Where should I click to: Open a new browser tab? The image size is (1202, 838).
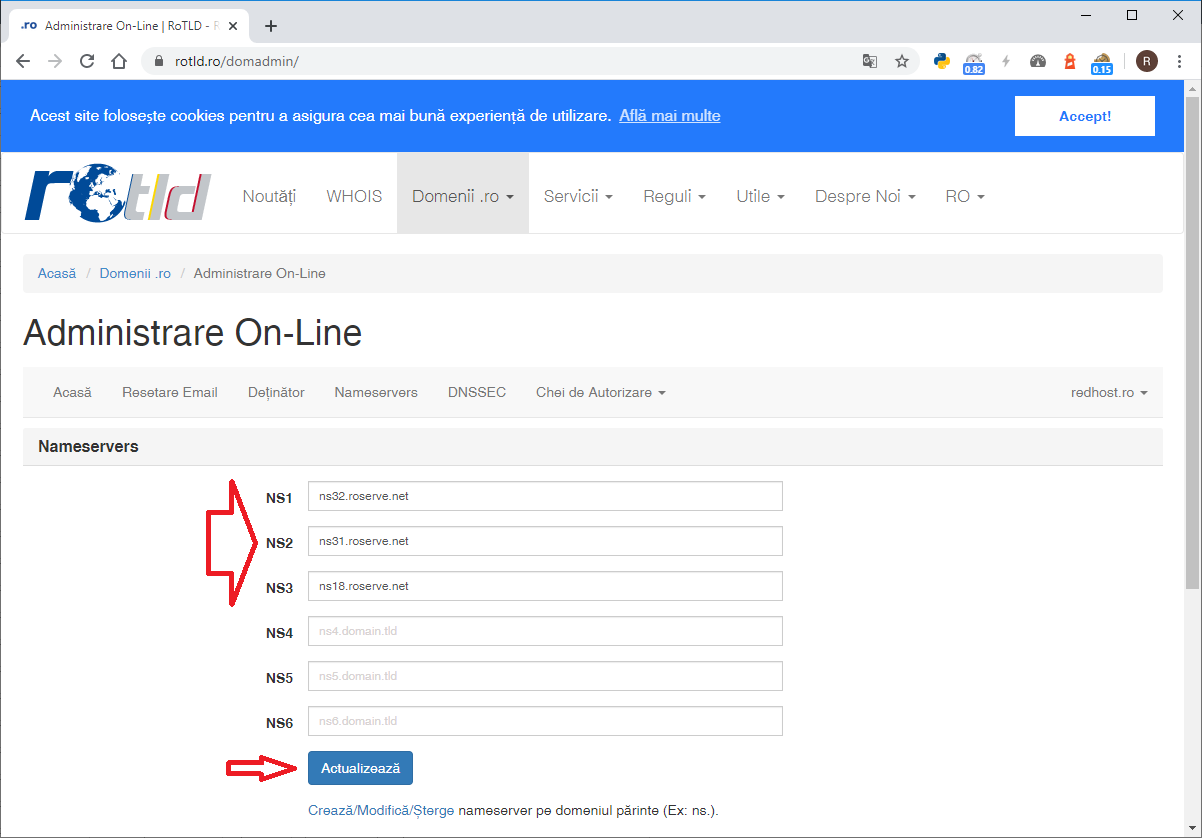click(270, 26)
